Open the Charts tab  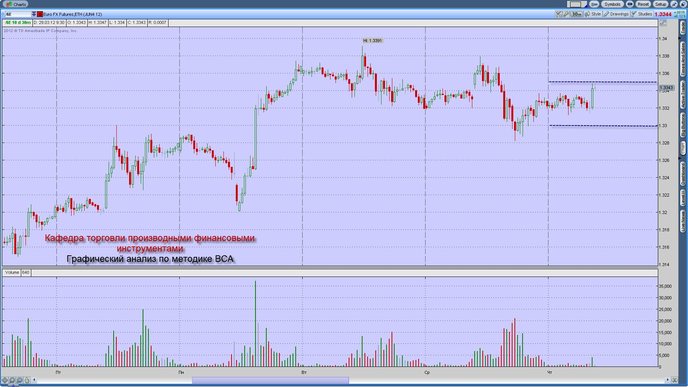pos(16,4)
